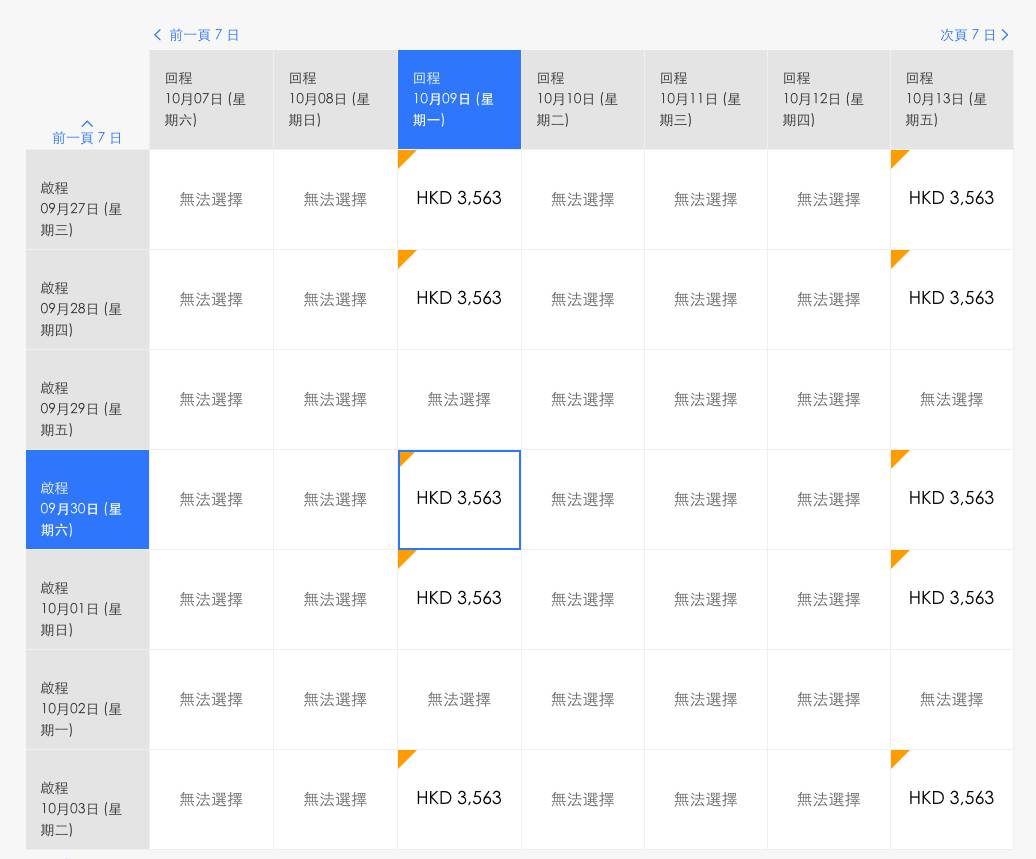Choose HKD 3,563 fare for 10月01日 to 10月13日
The width and height of the screenshot is (1036, 859).
pos(951,599)
